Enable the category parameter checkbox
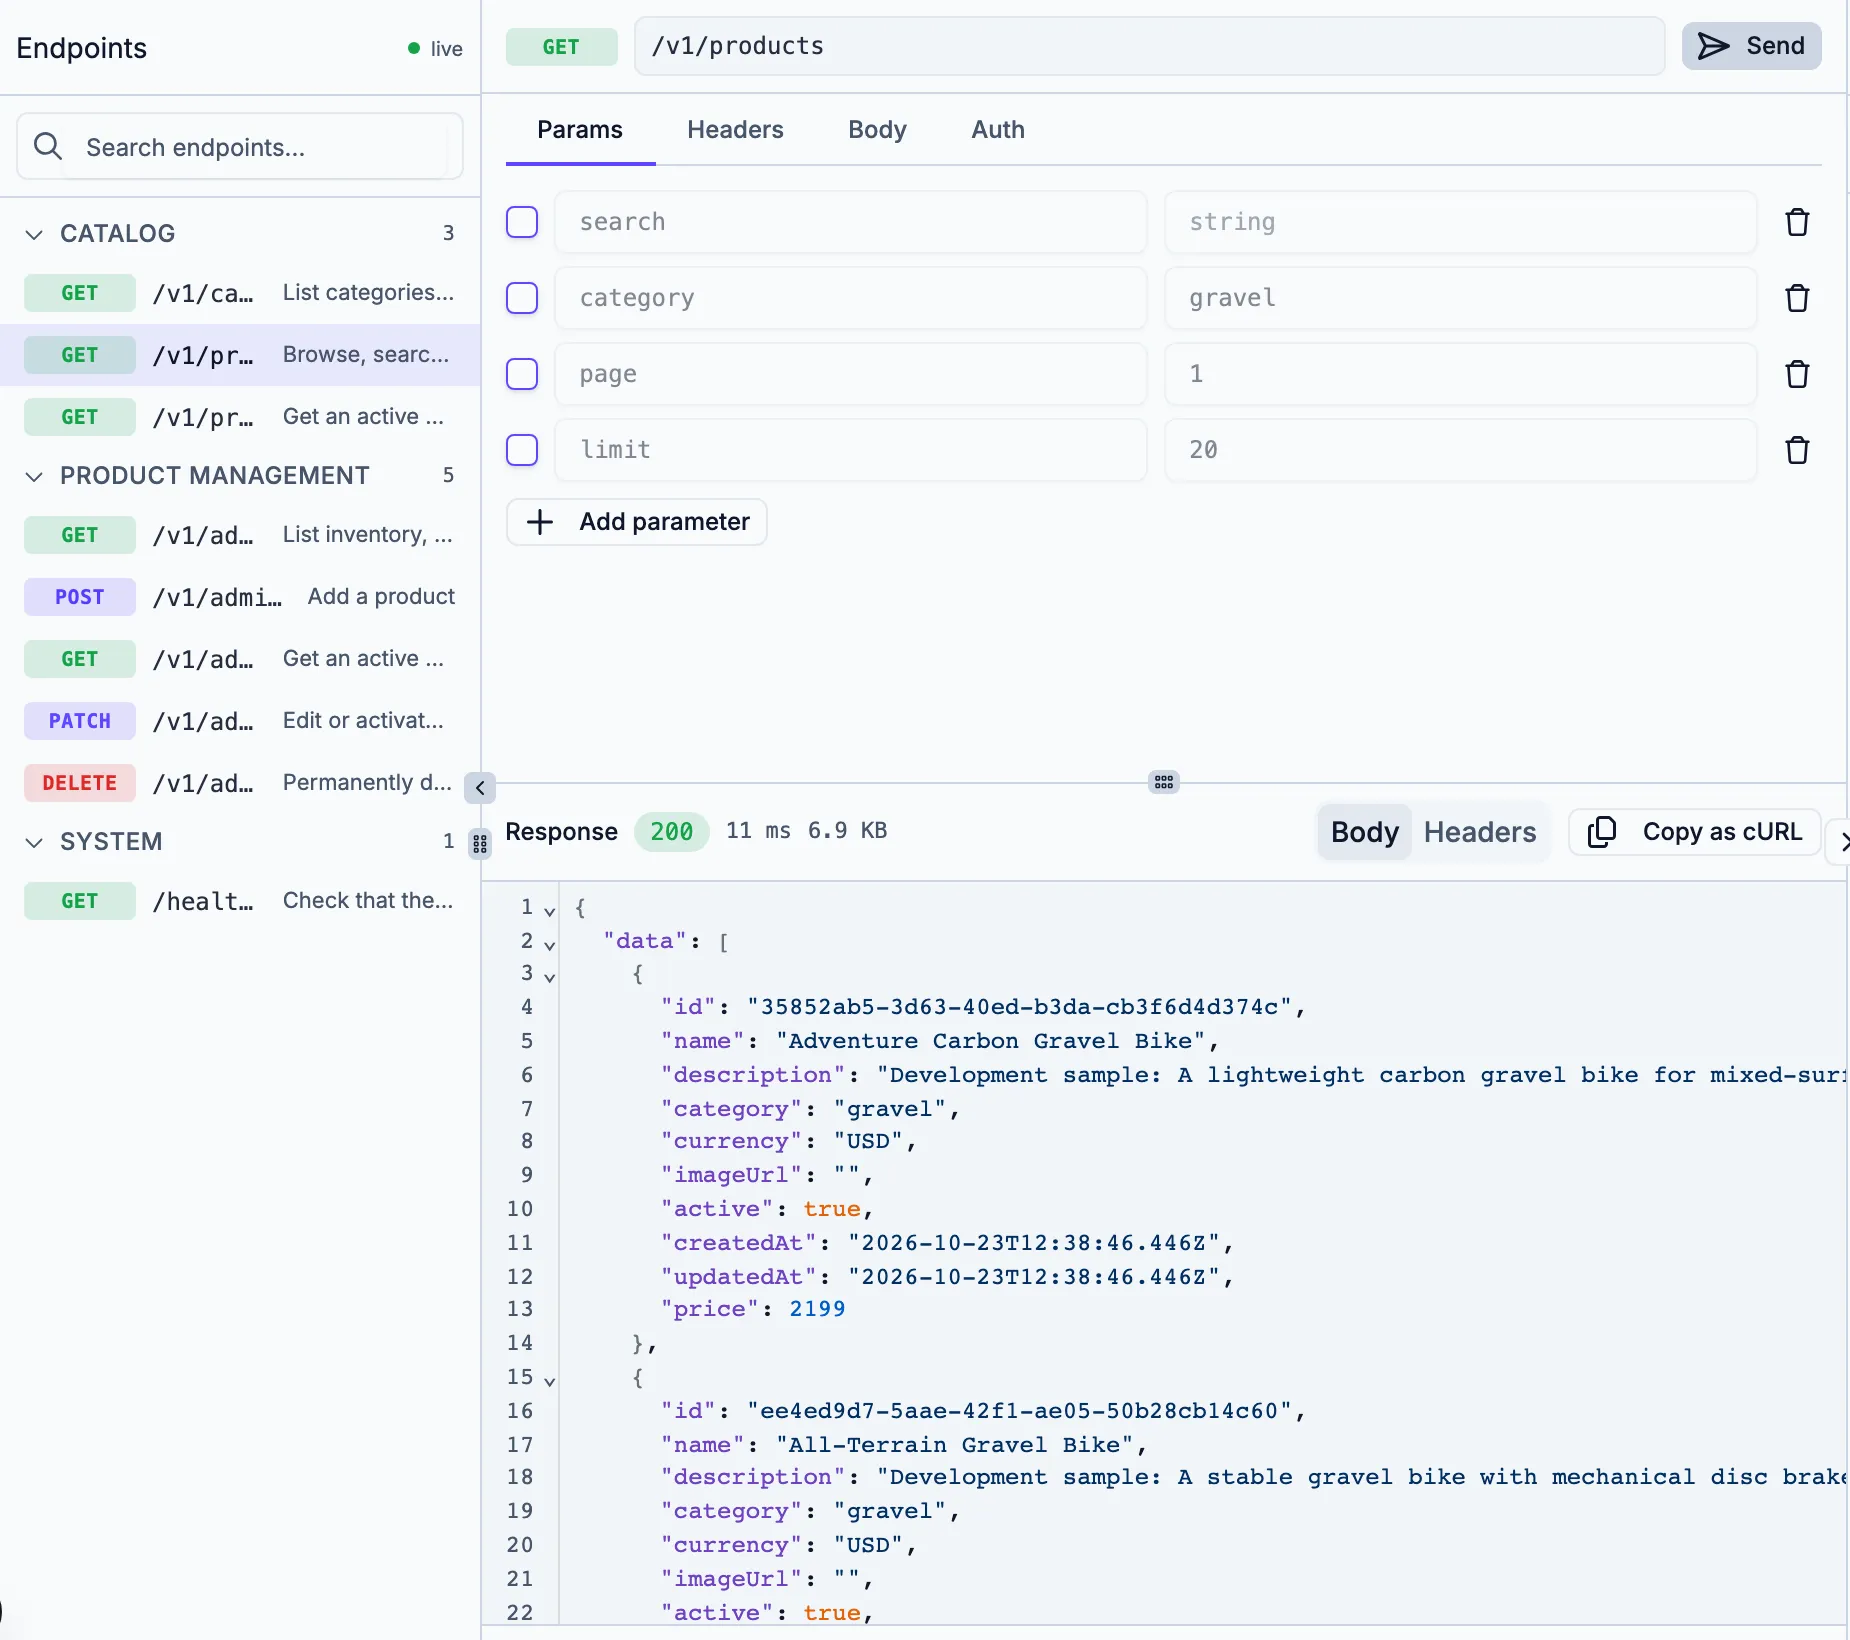The height and width of the screenshot is (1640, 1850). [x=522, y=298]
